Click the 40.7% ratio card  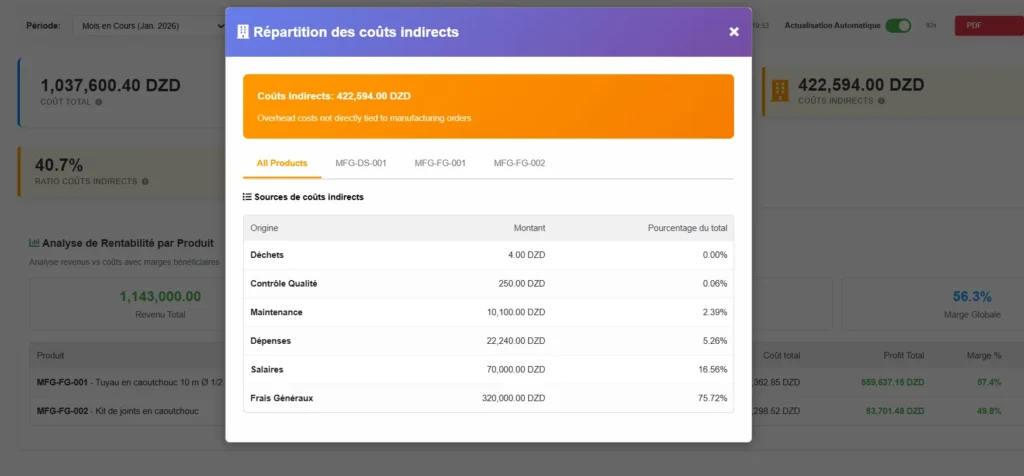[x=122, y=172]
